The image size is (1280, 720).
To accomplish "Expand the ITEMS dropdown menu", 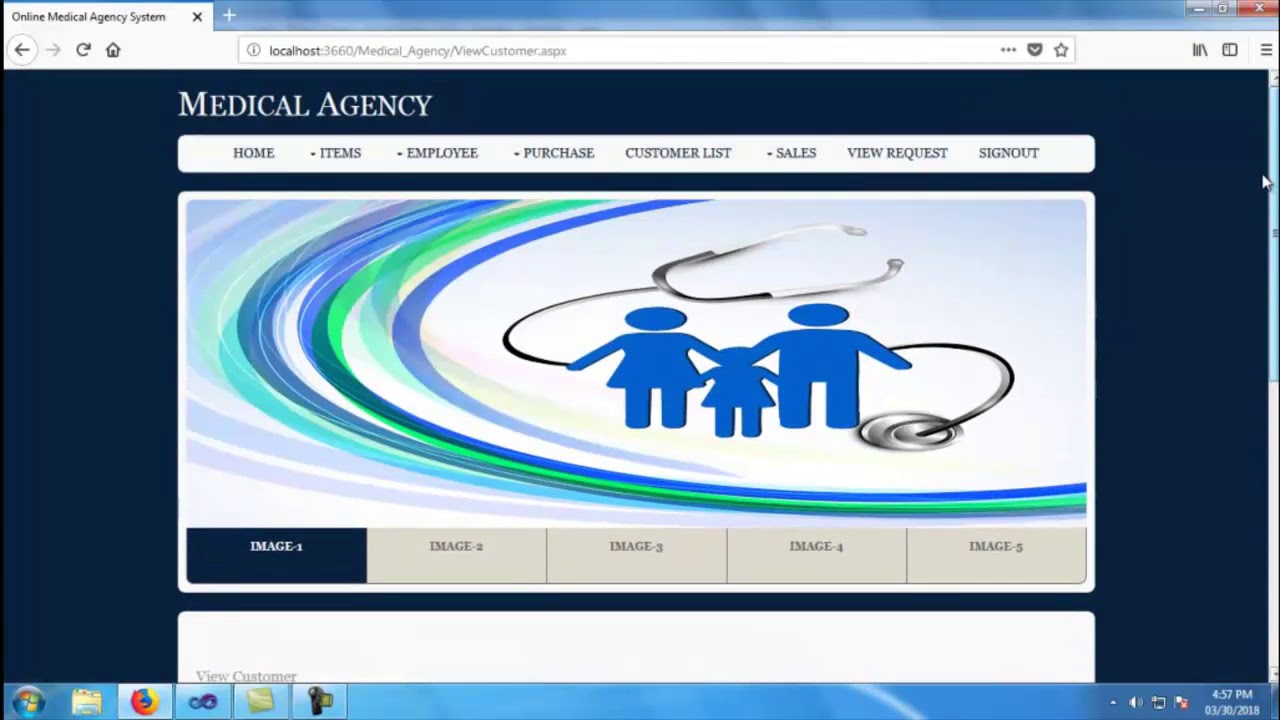I will tap(335, 153).
